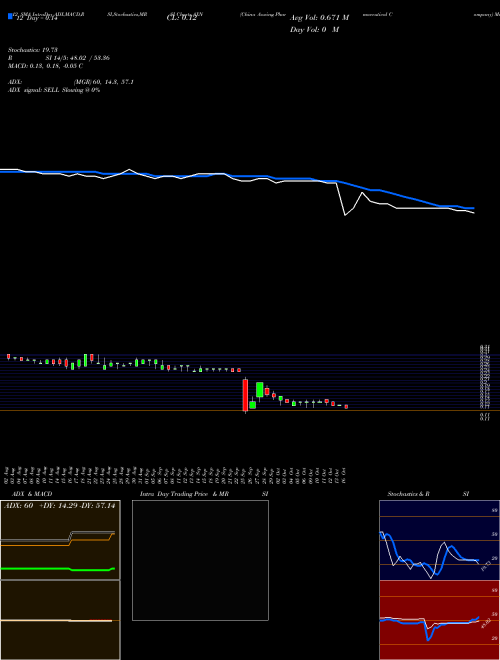Click the 'MACD: 0.13, 0.18, -0.05 C' line
Image resolution: width=500 pixels, height=660 pixels.
coord(45,66)
